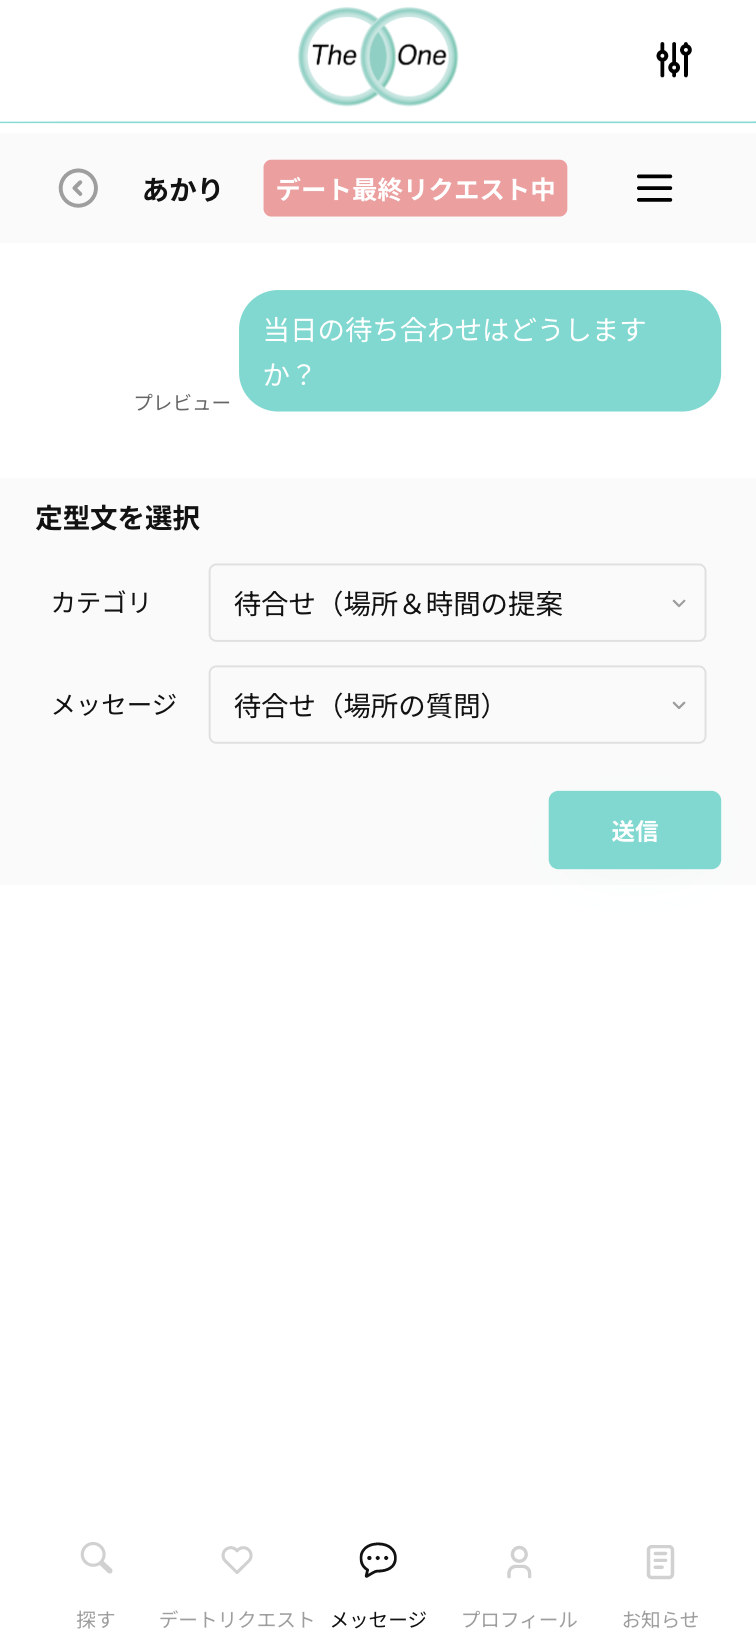Tap the あかり user name
This screenshot has height=1646, width=756.
(182, 189)
